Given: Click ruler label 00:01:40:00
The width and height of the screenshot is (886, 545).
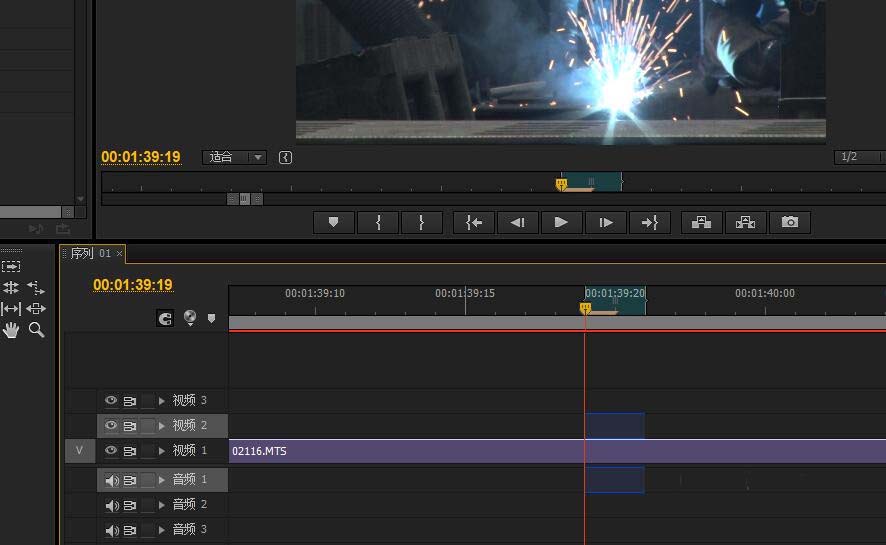Looking at the screenshot, I should (765, 294).
